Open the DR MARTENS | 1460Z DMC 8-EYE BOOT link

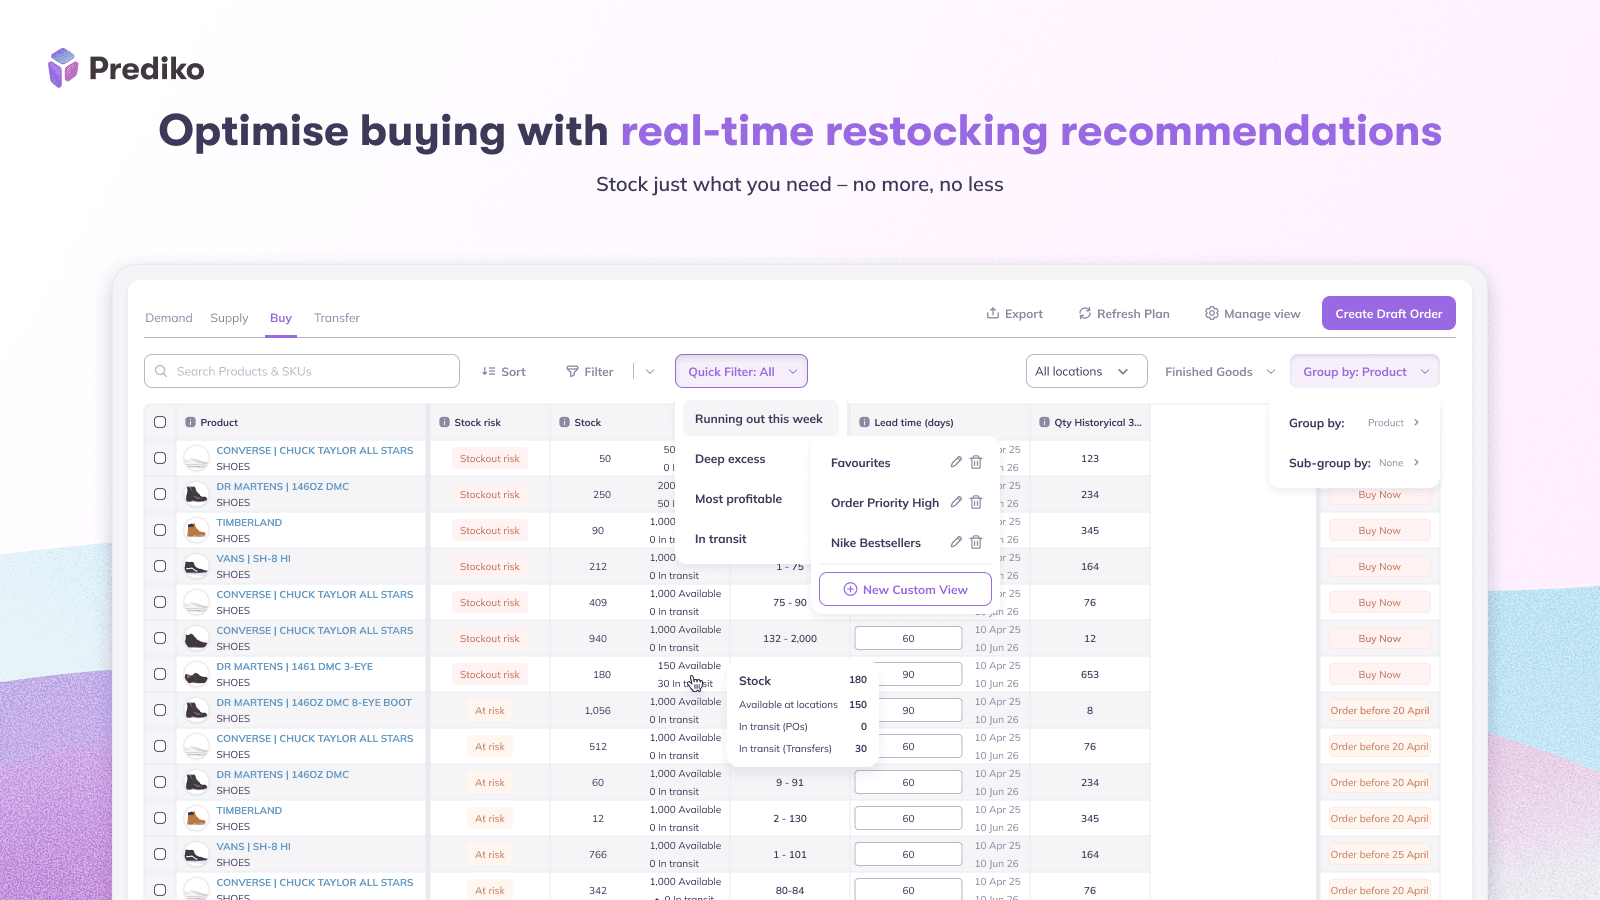[x=314, y=702]
